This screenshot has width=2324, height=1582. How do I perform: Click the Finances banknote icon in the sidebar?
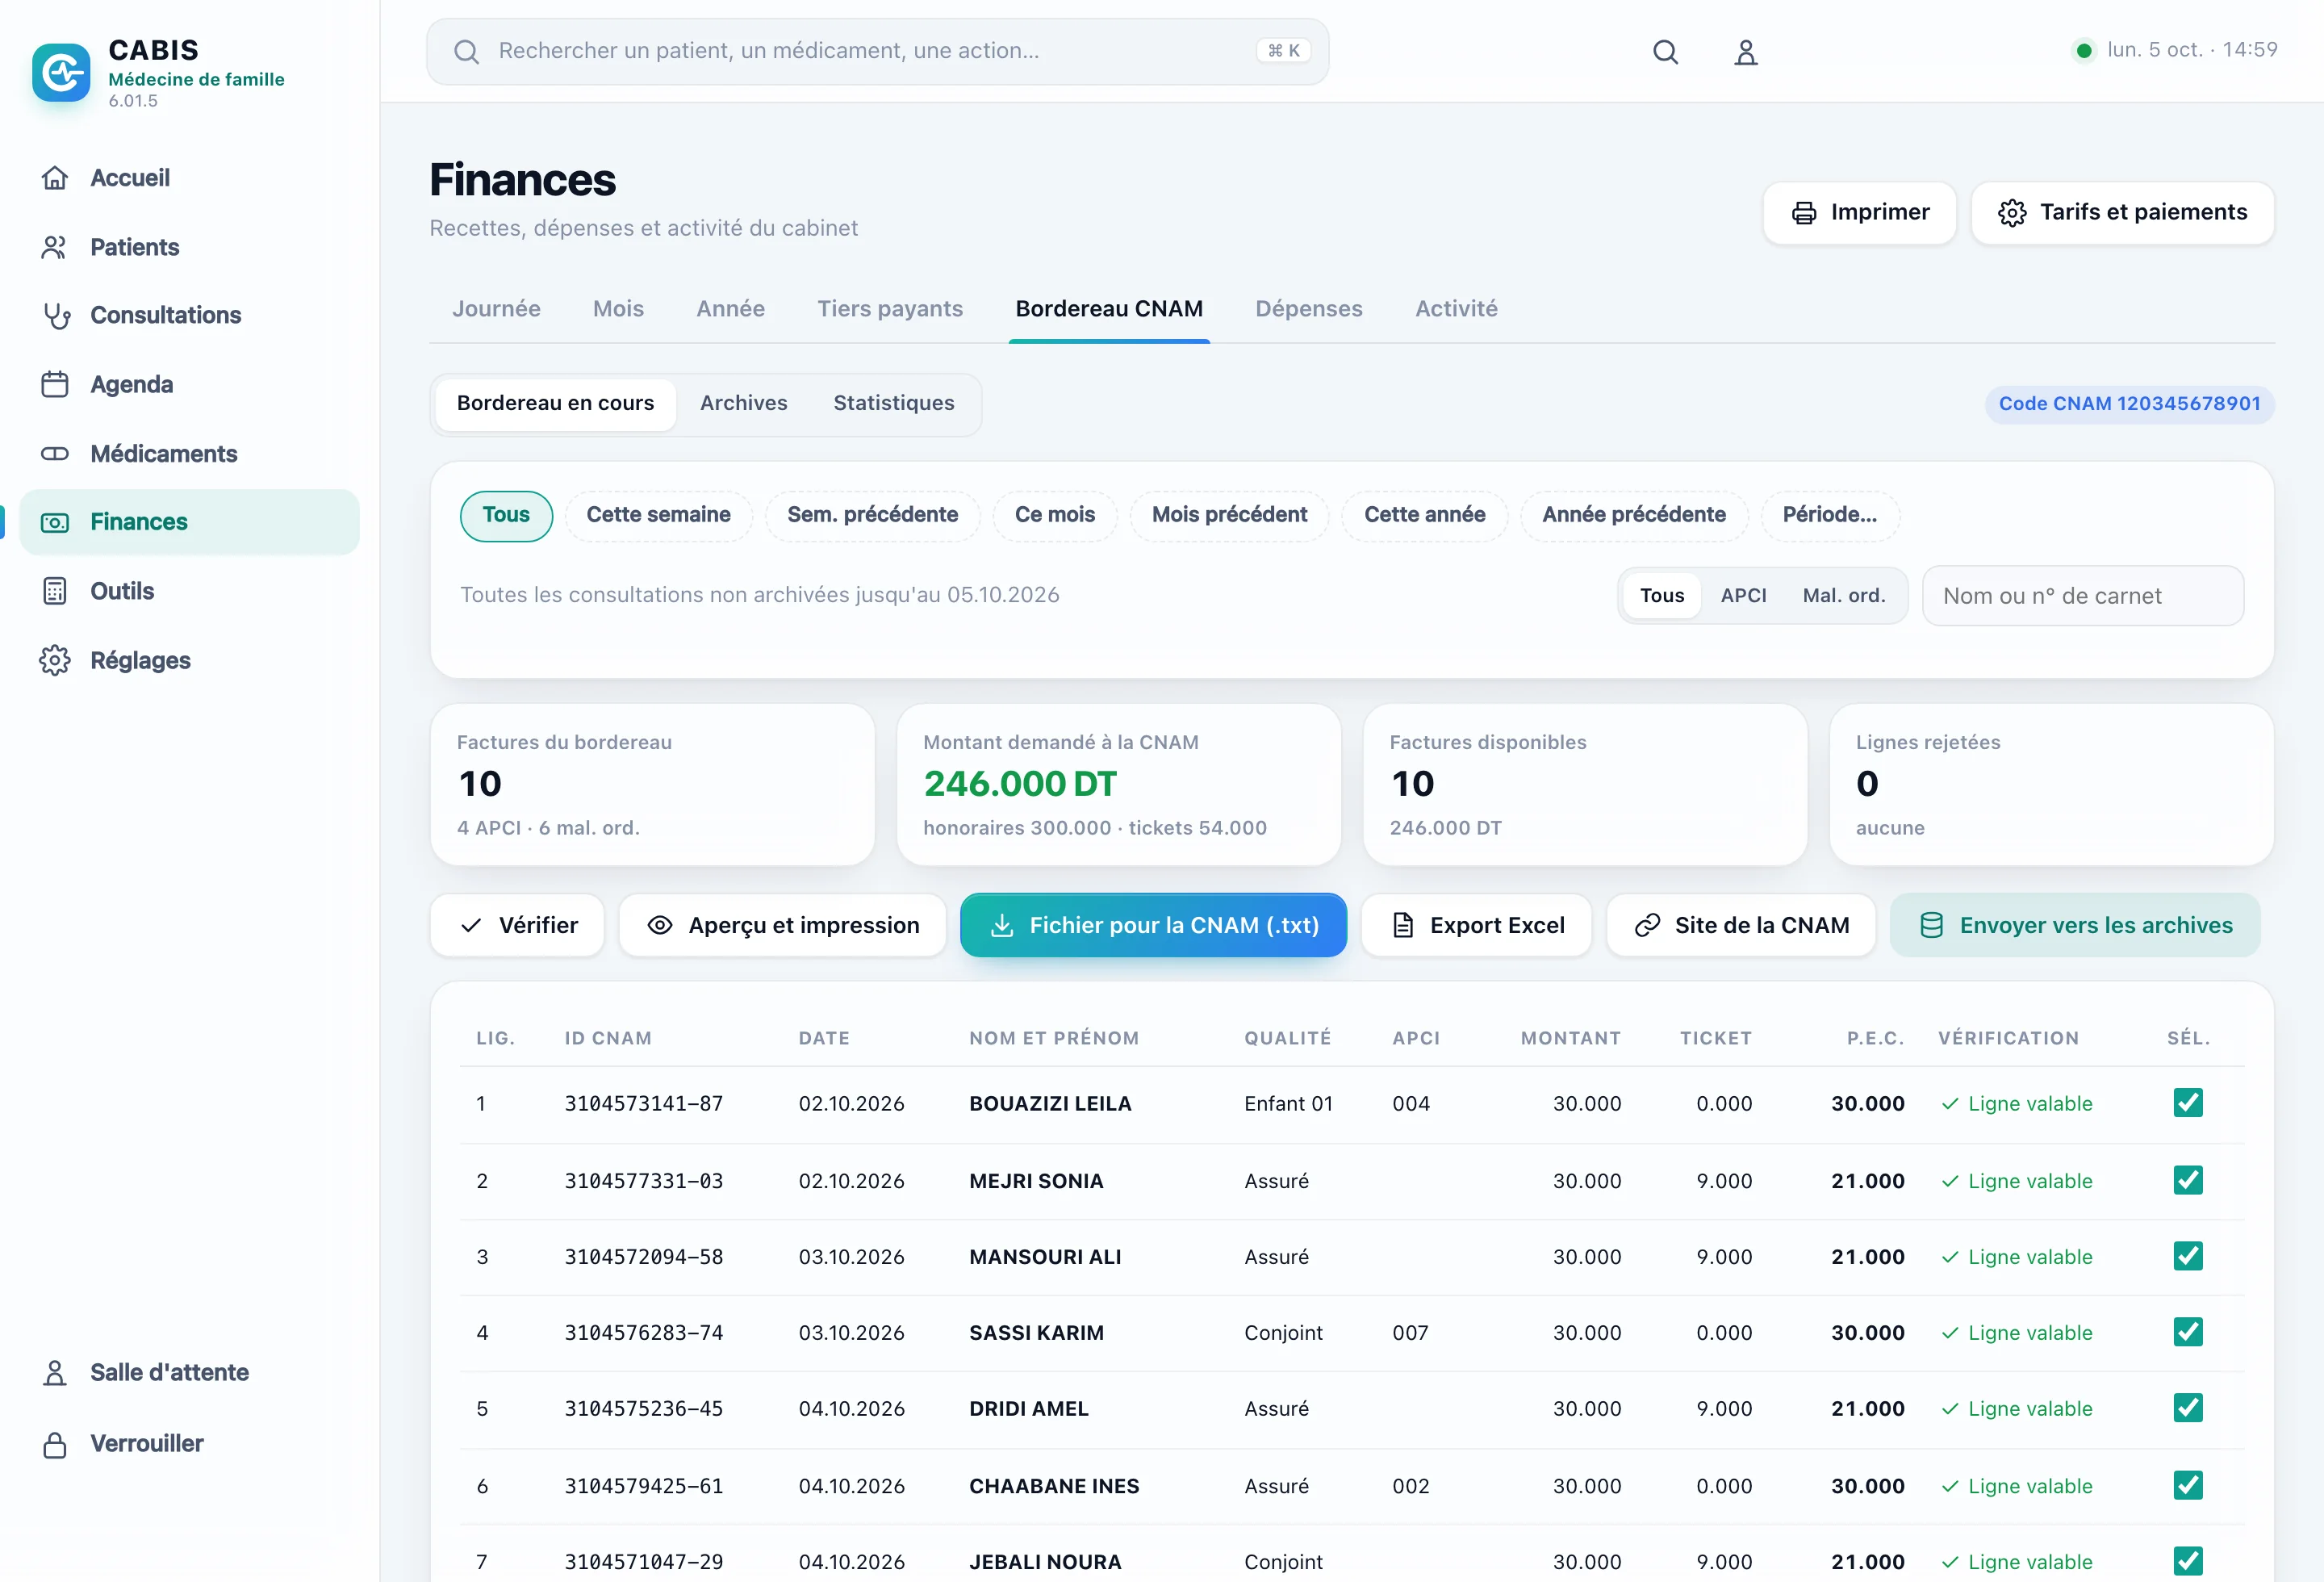coord(55,522)
